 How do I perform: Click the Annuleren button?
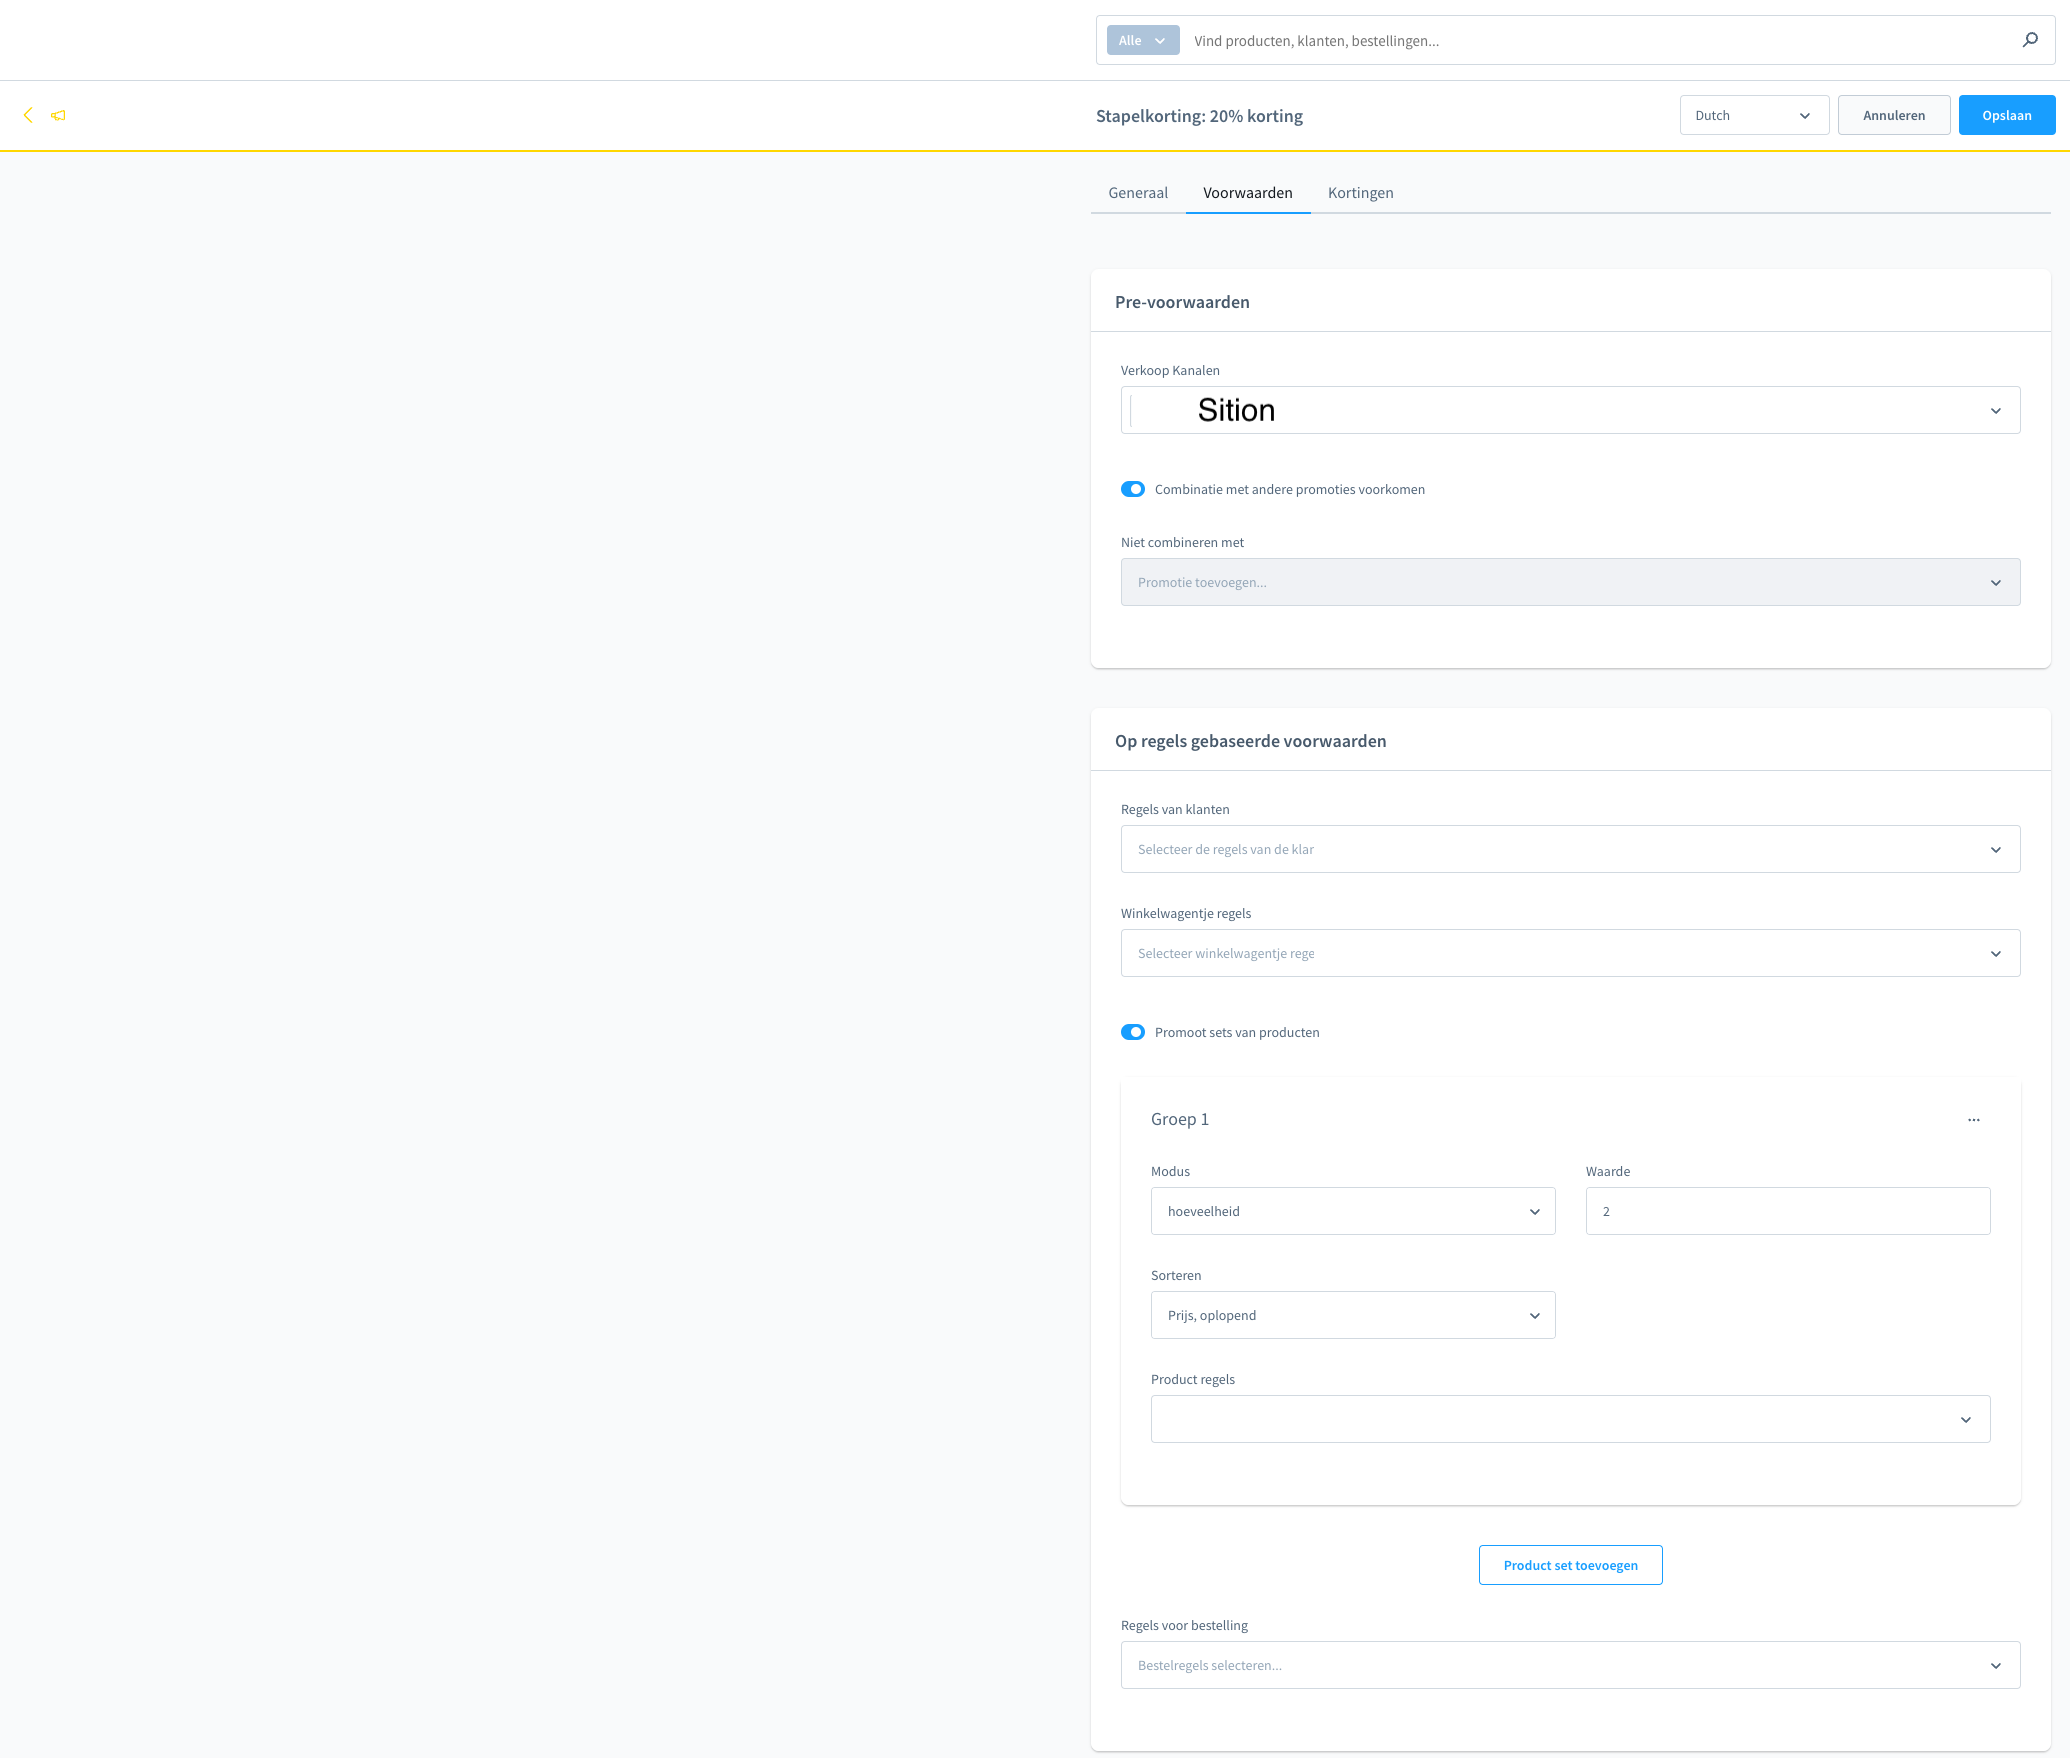(1893, 116)
